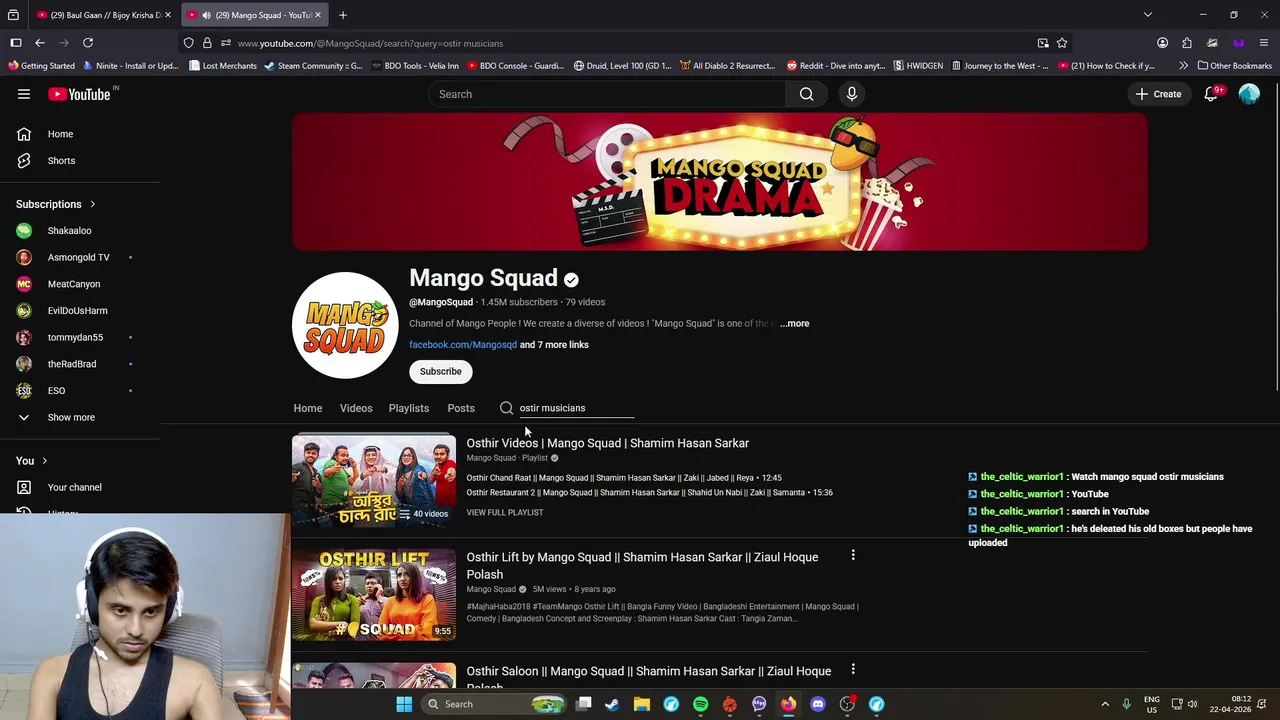Screen dimensions: 1280x720
Task: Open a new browser tab
Action: [342, 15]
